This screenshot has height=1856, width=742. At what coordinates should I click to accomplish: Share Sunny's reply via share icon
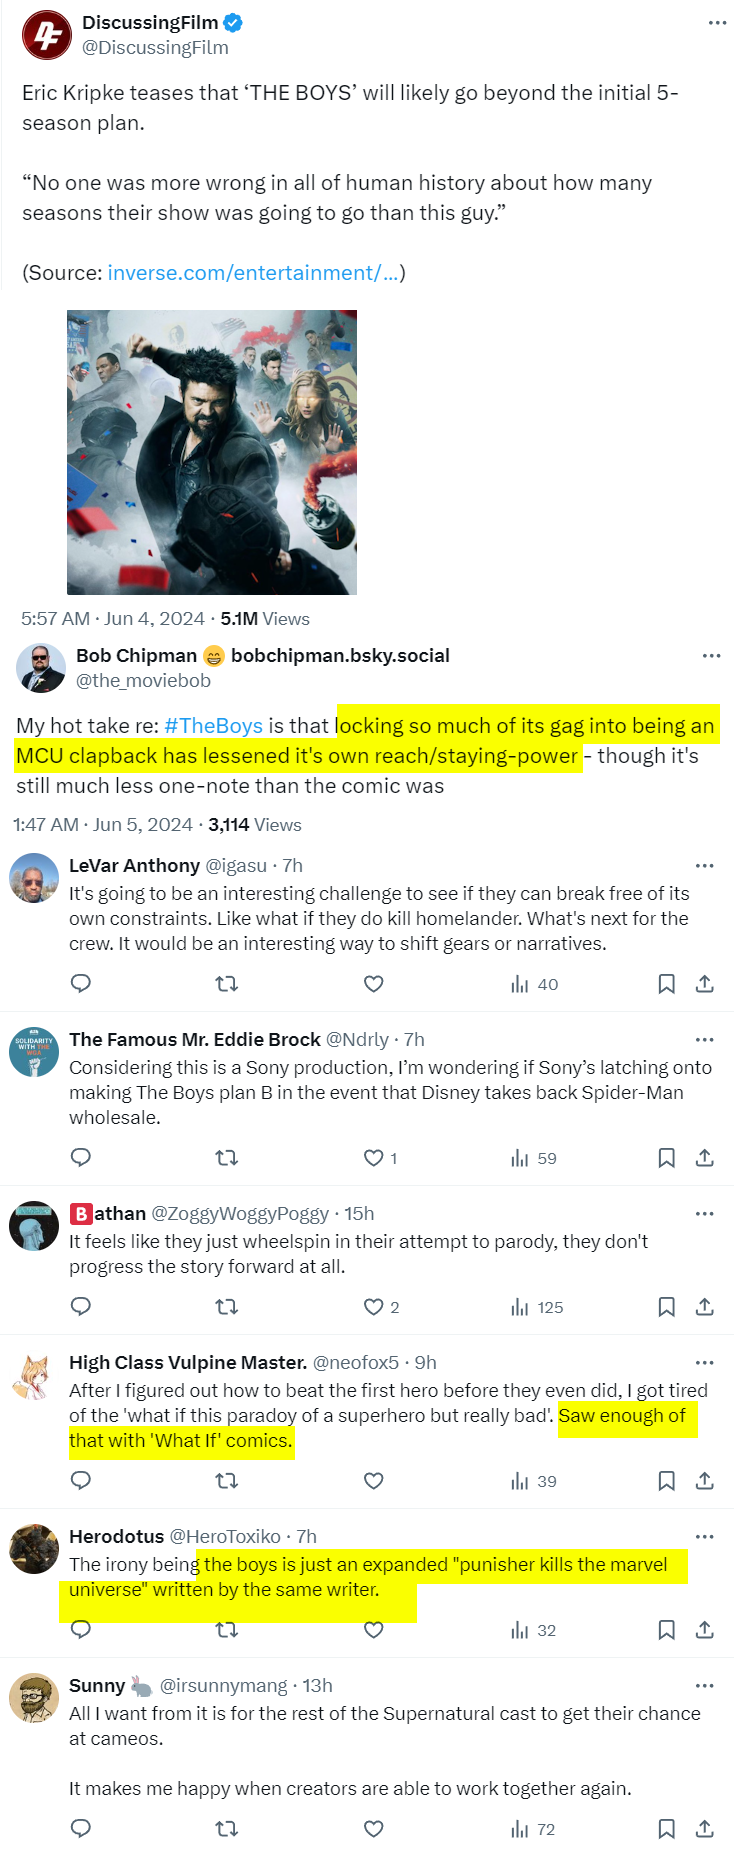coord(705,1829)
